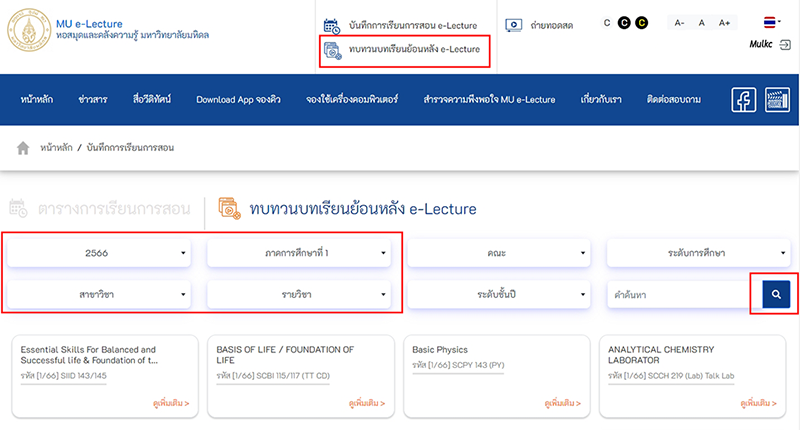Click the film clapperboard icon in navbar
Viewport: 800px width, 430px height.
(775, 100)
